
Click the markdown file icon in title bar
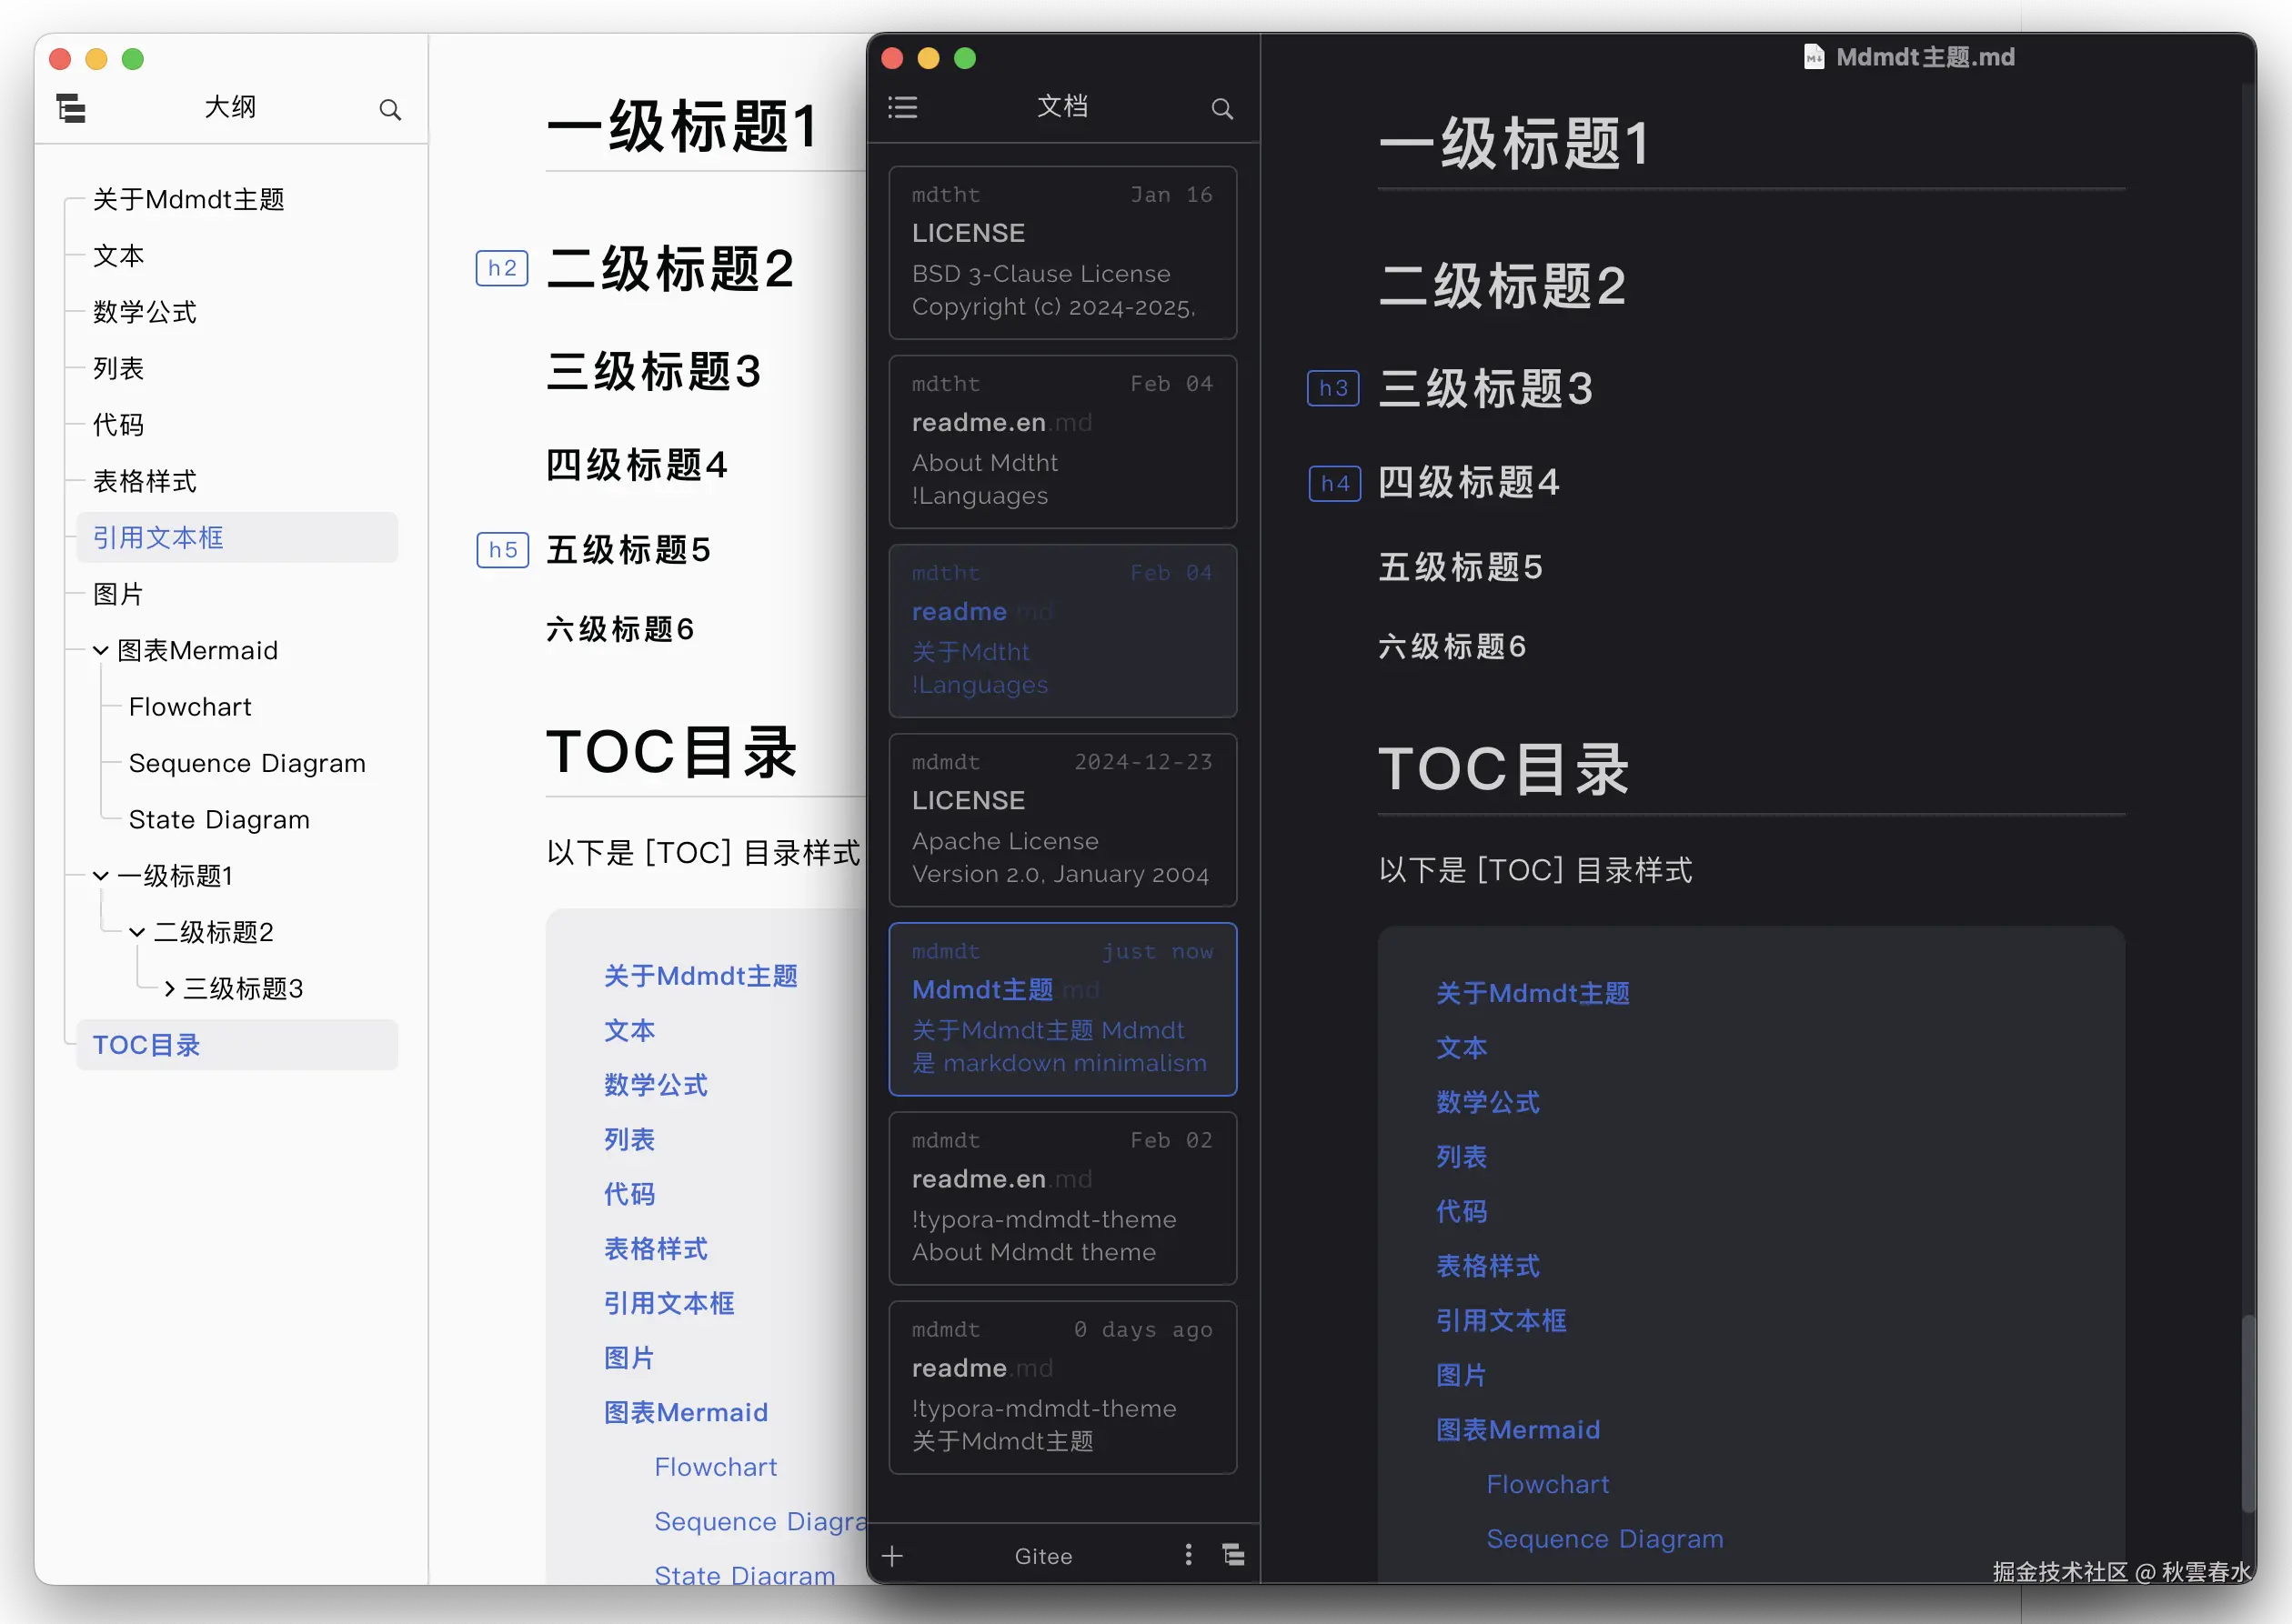[x=1814, y=57]
